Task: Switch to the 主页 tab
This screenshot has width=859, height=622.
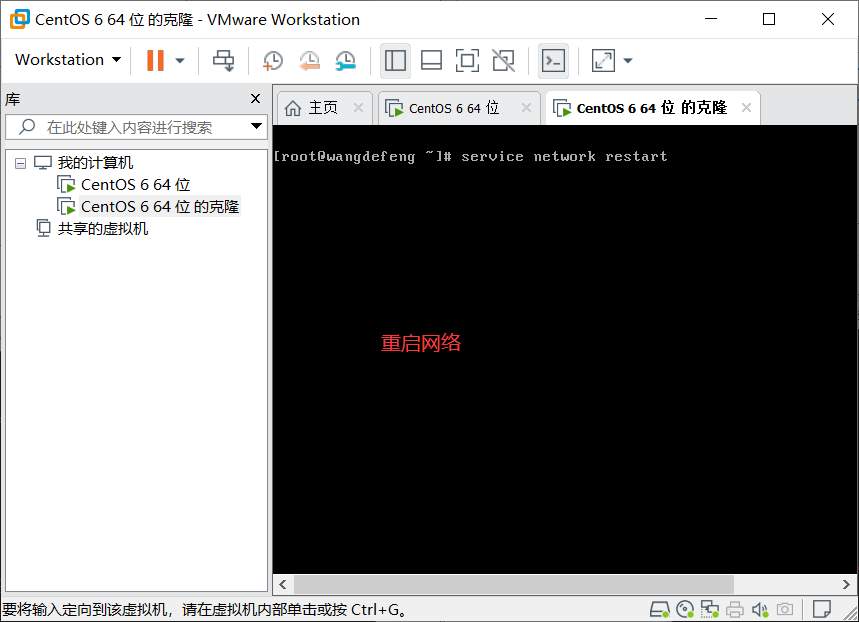Action: 320,107
